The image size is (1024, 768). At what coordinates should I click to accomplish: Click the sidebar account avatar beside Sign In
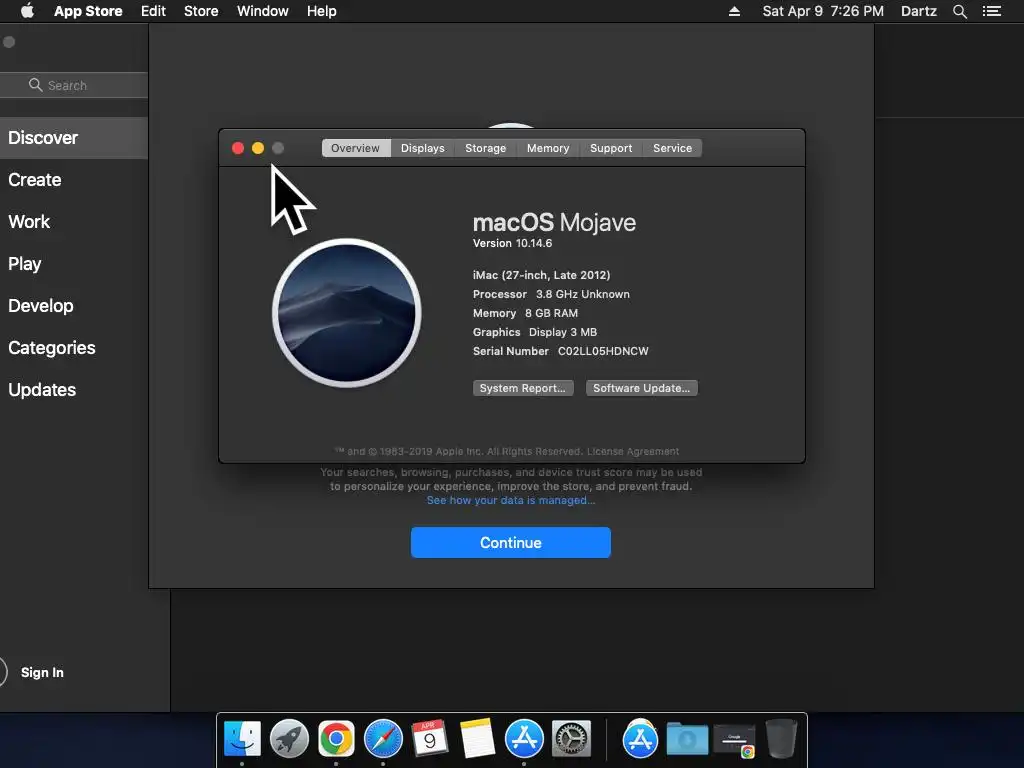point(3,672)
